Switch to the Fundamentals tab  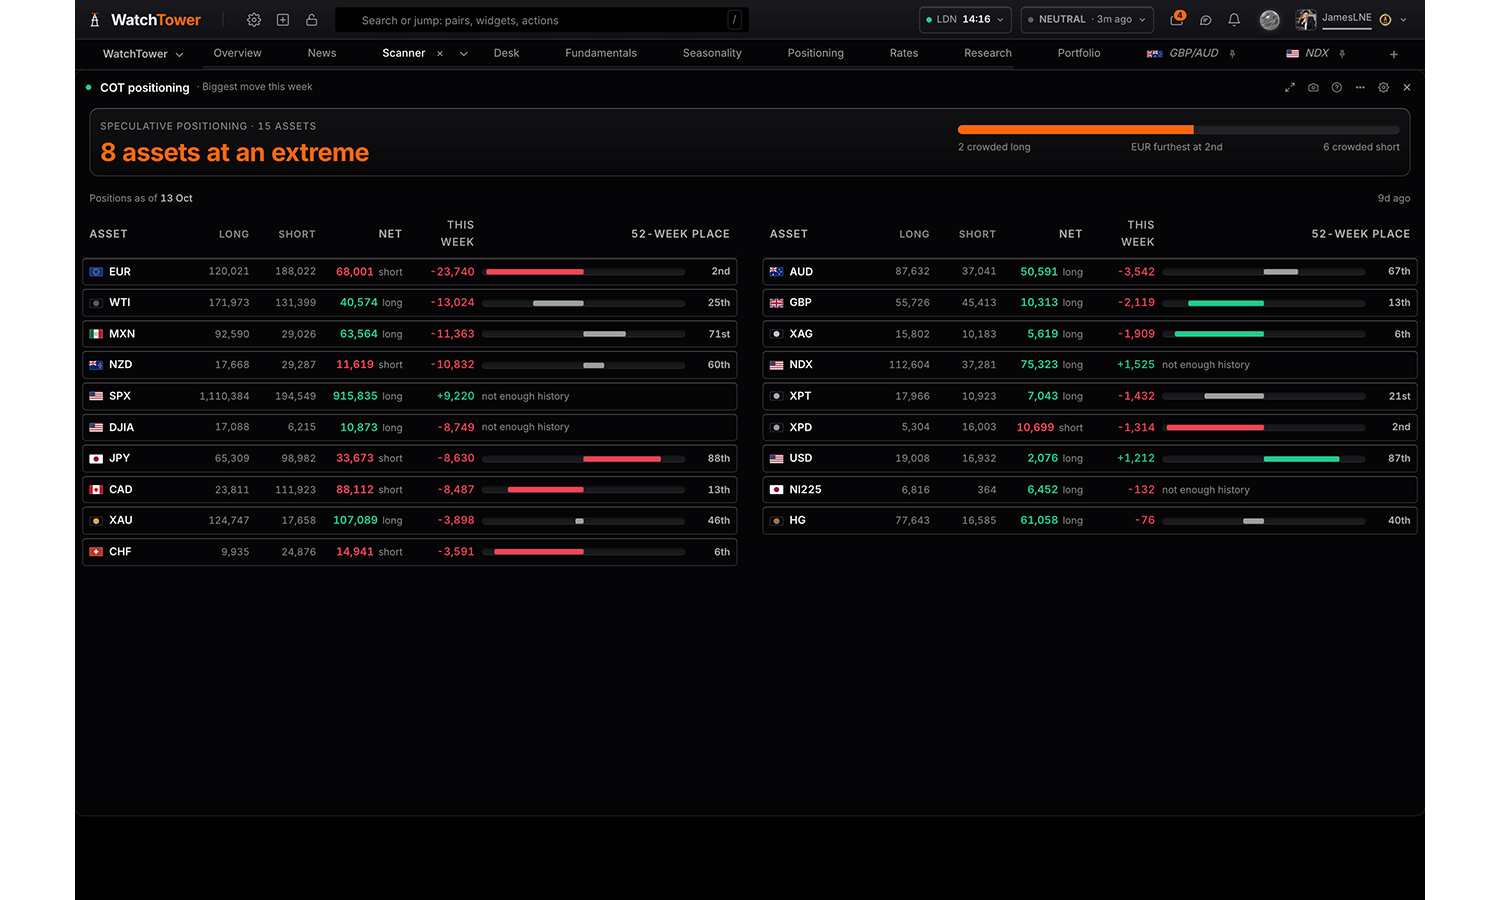(x=601, y=53)
